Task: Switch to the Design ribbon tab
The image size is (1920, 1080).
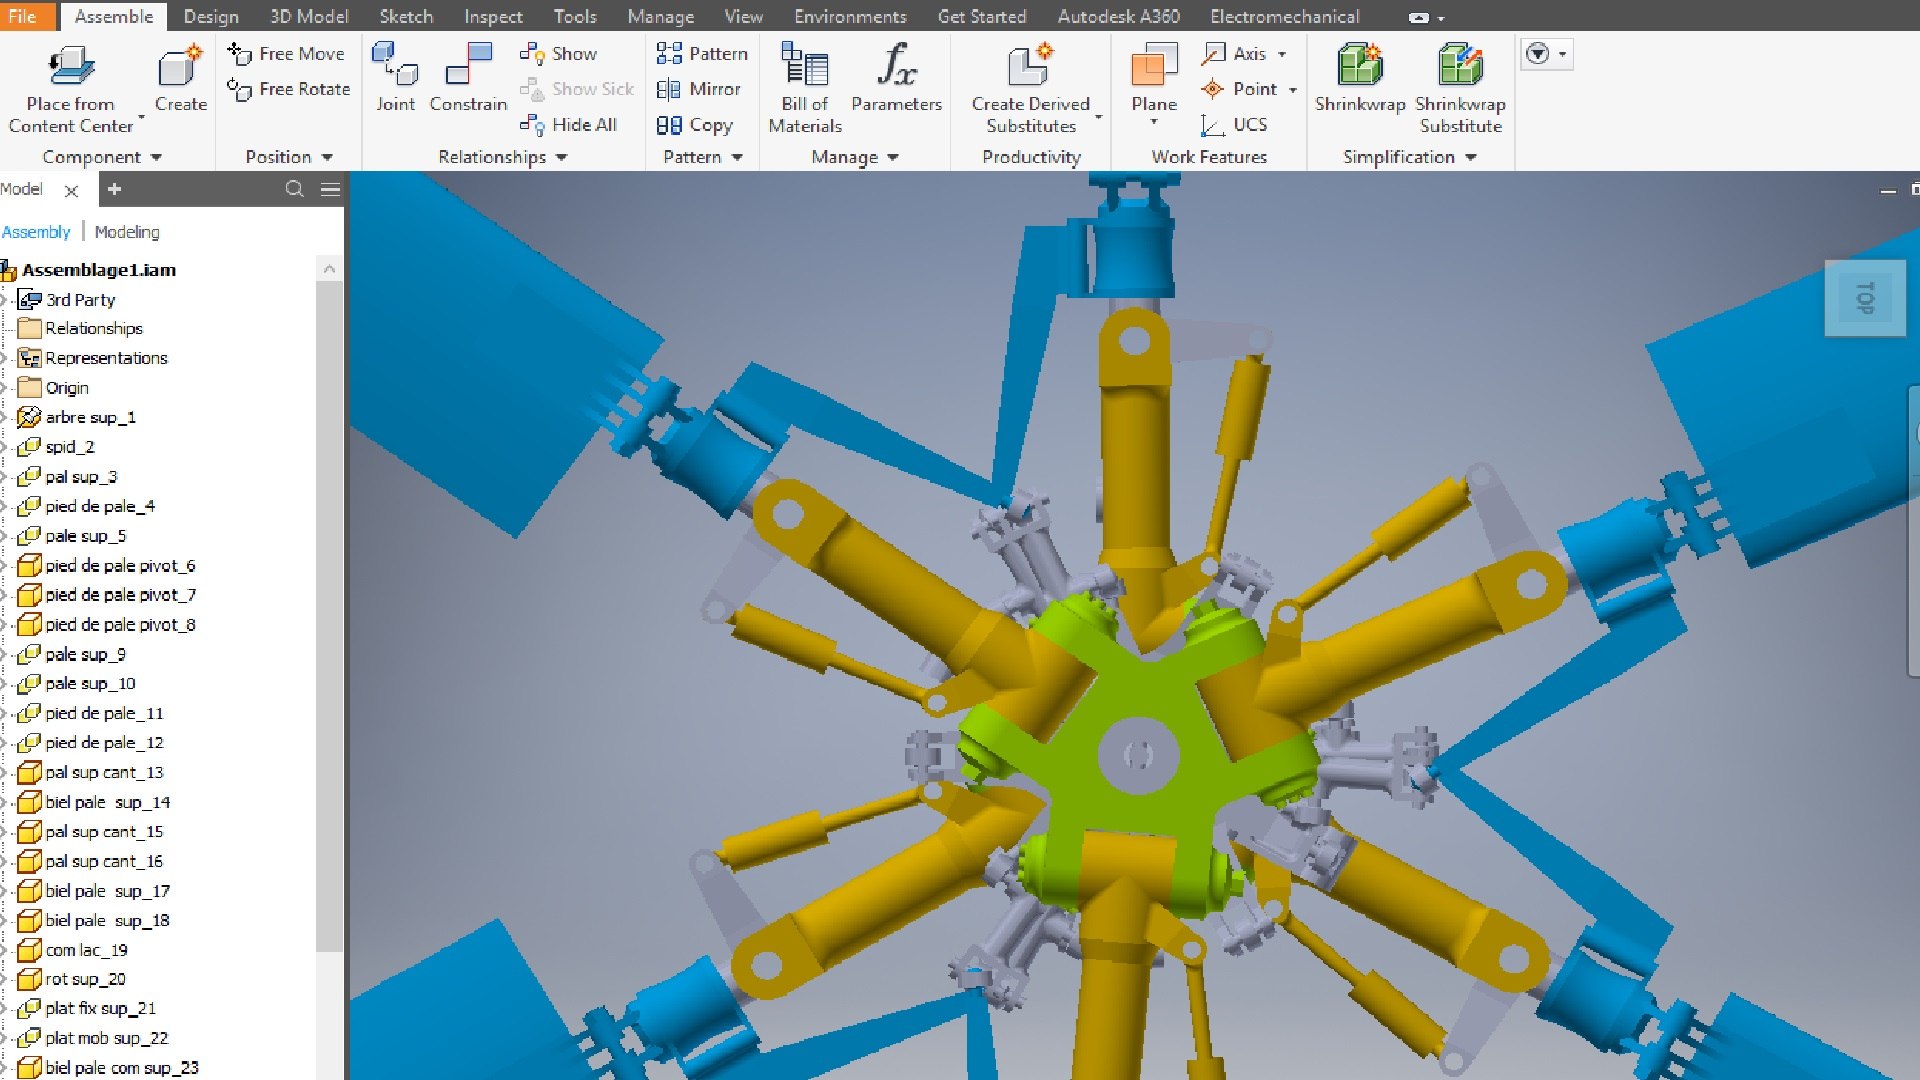Action: pyautogui.click(x=211, y=16)
